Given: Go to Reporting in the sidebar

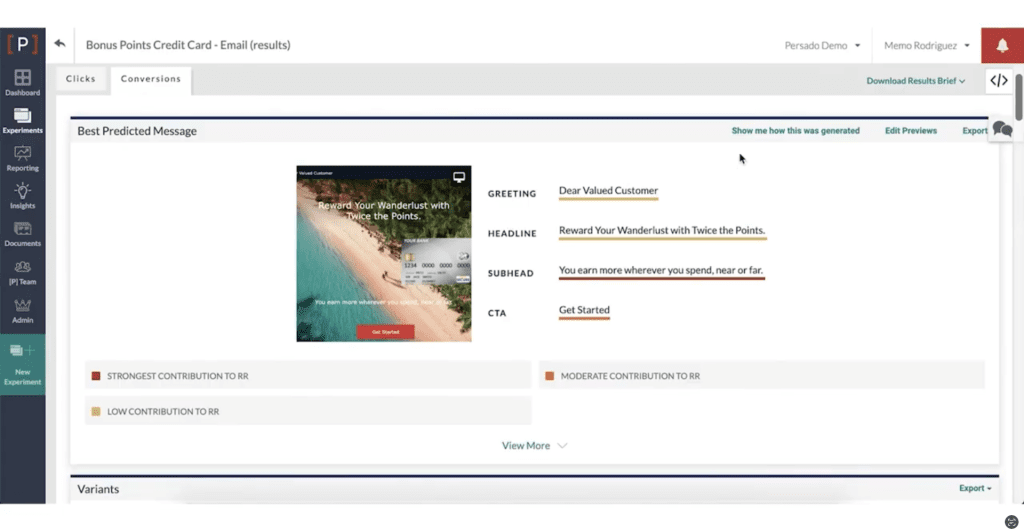Looking at the screenshot, I should point(22,158).
